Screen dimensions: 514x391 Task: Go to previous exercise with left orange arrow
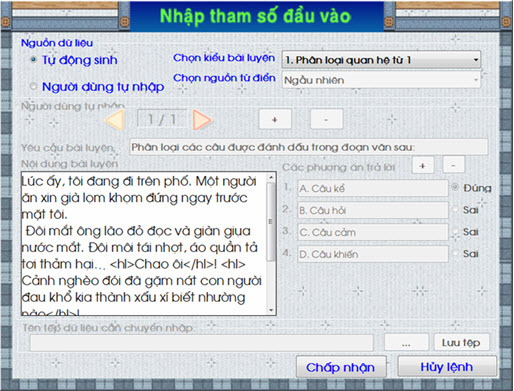(115, 119)
